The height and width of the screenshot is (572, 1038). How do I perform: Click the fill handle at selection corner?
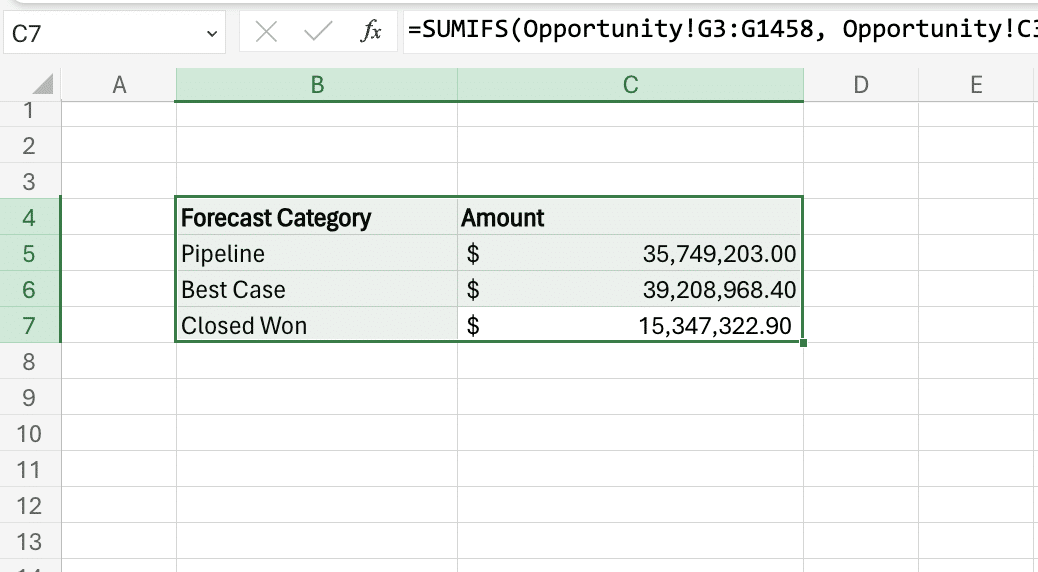(803, 343)
